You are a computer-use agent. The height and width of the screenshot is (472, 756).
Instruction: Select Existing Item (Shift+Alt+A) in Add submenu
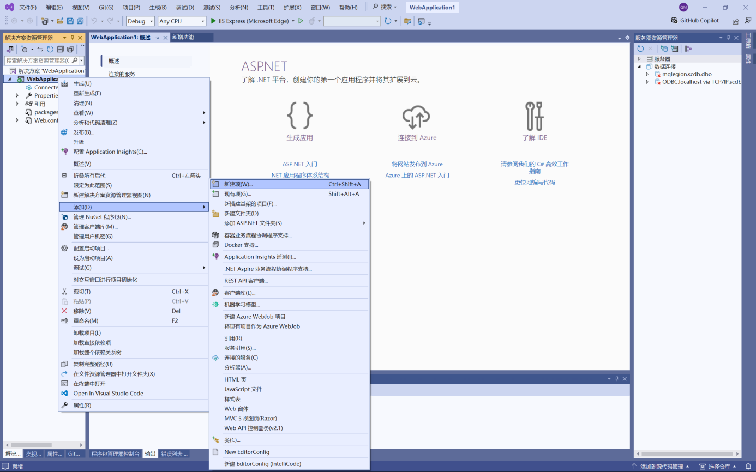point(290,194)
